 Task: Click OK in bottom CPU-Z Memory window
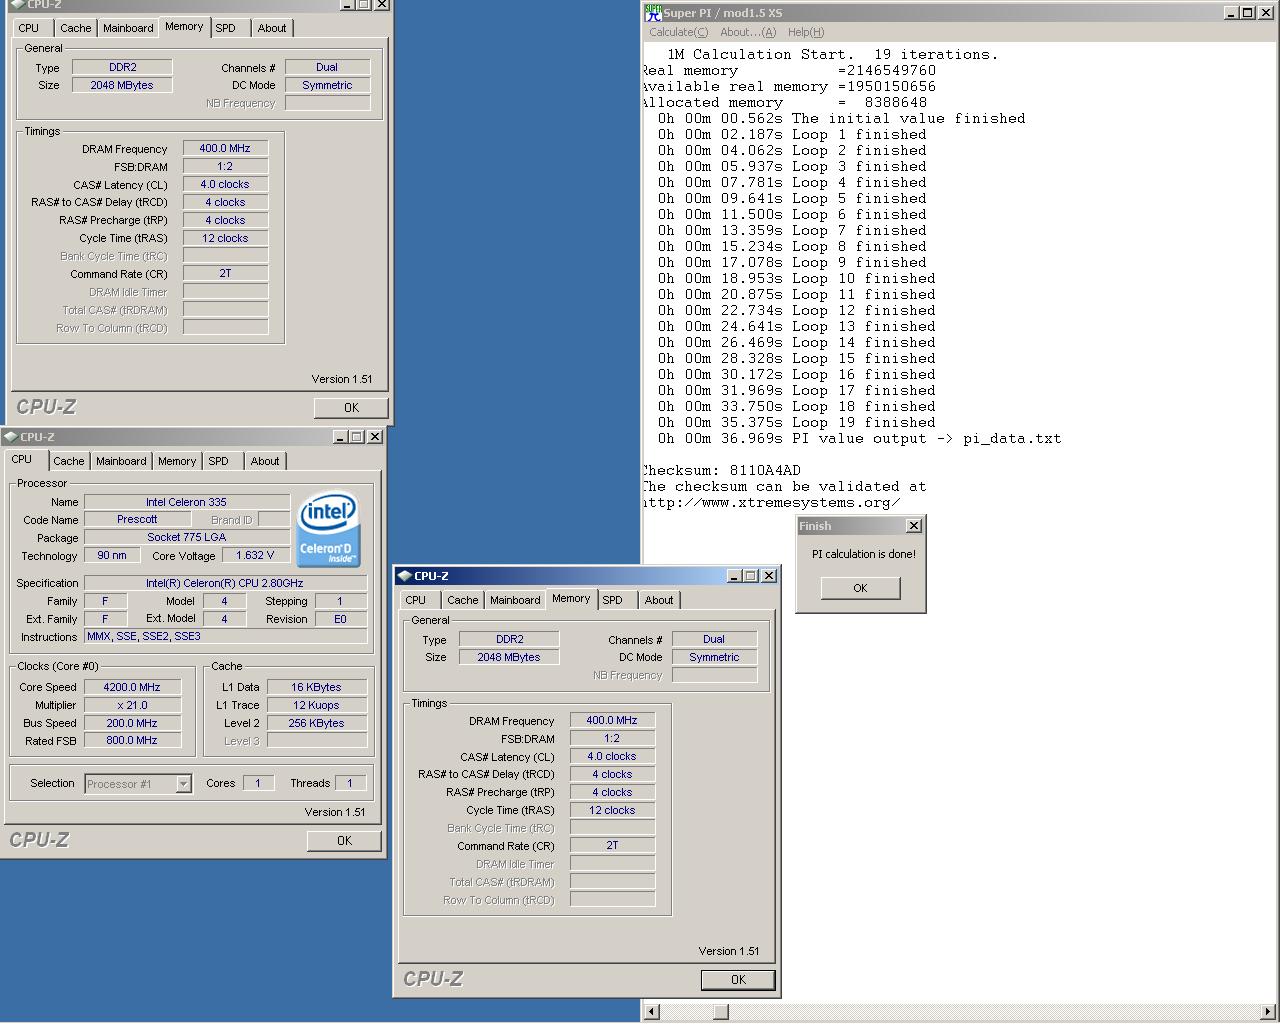(738, 979)
